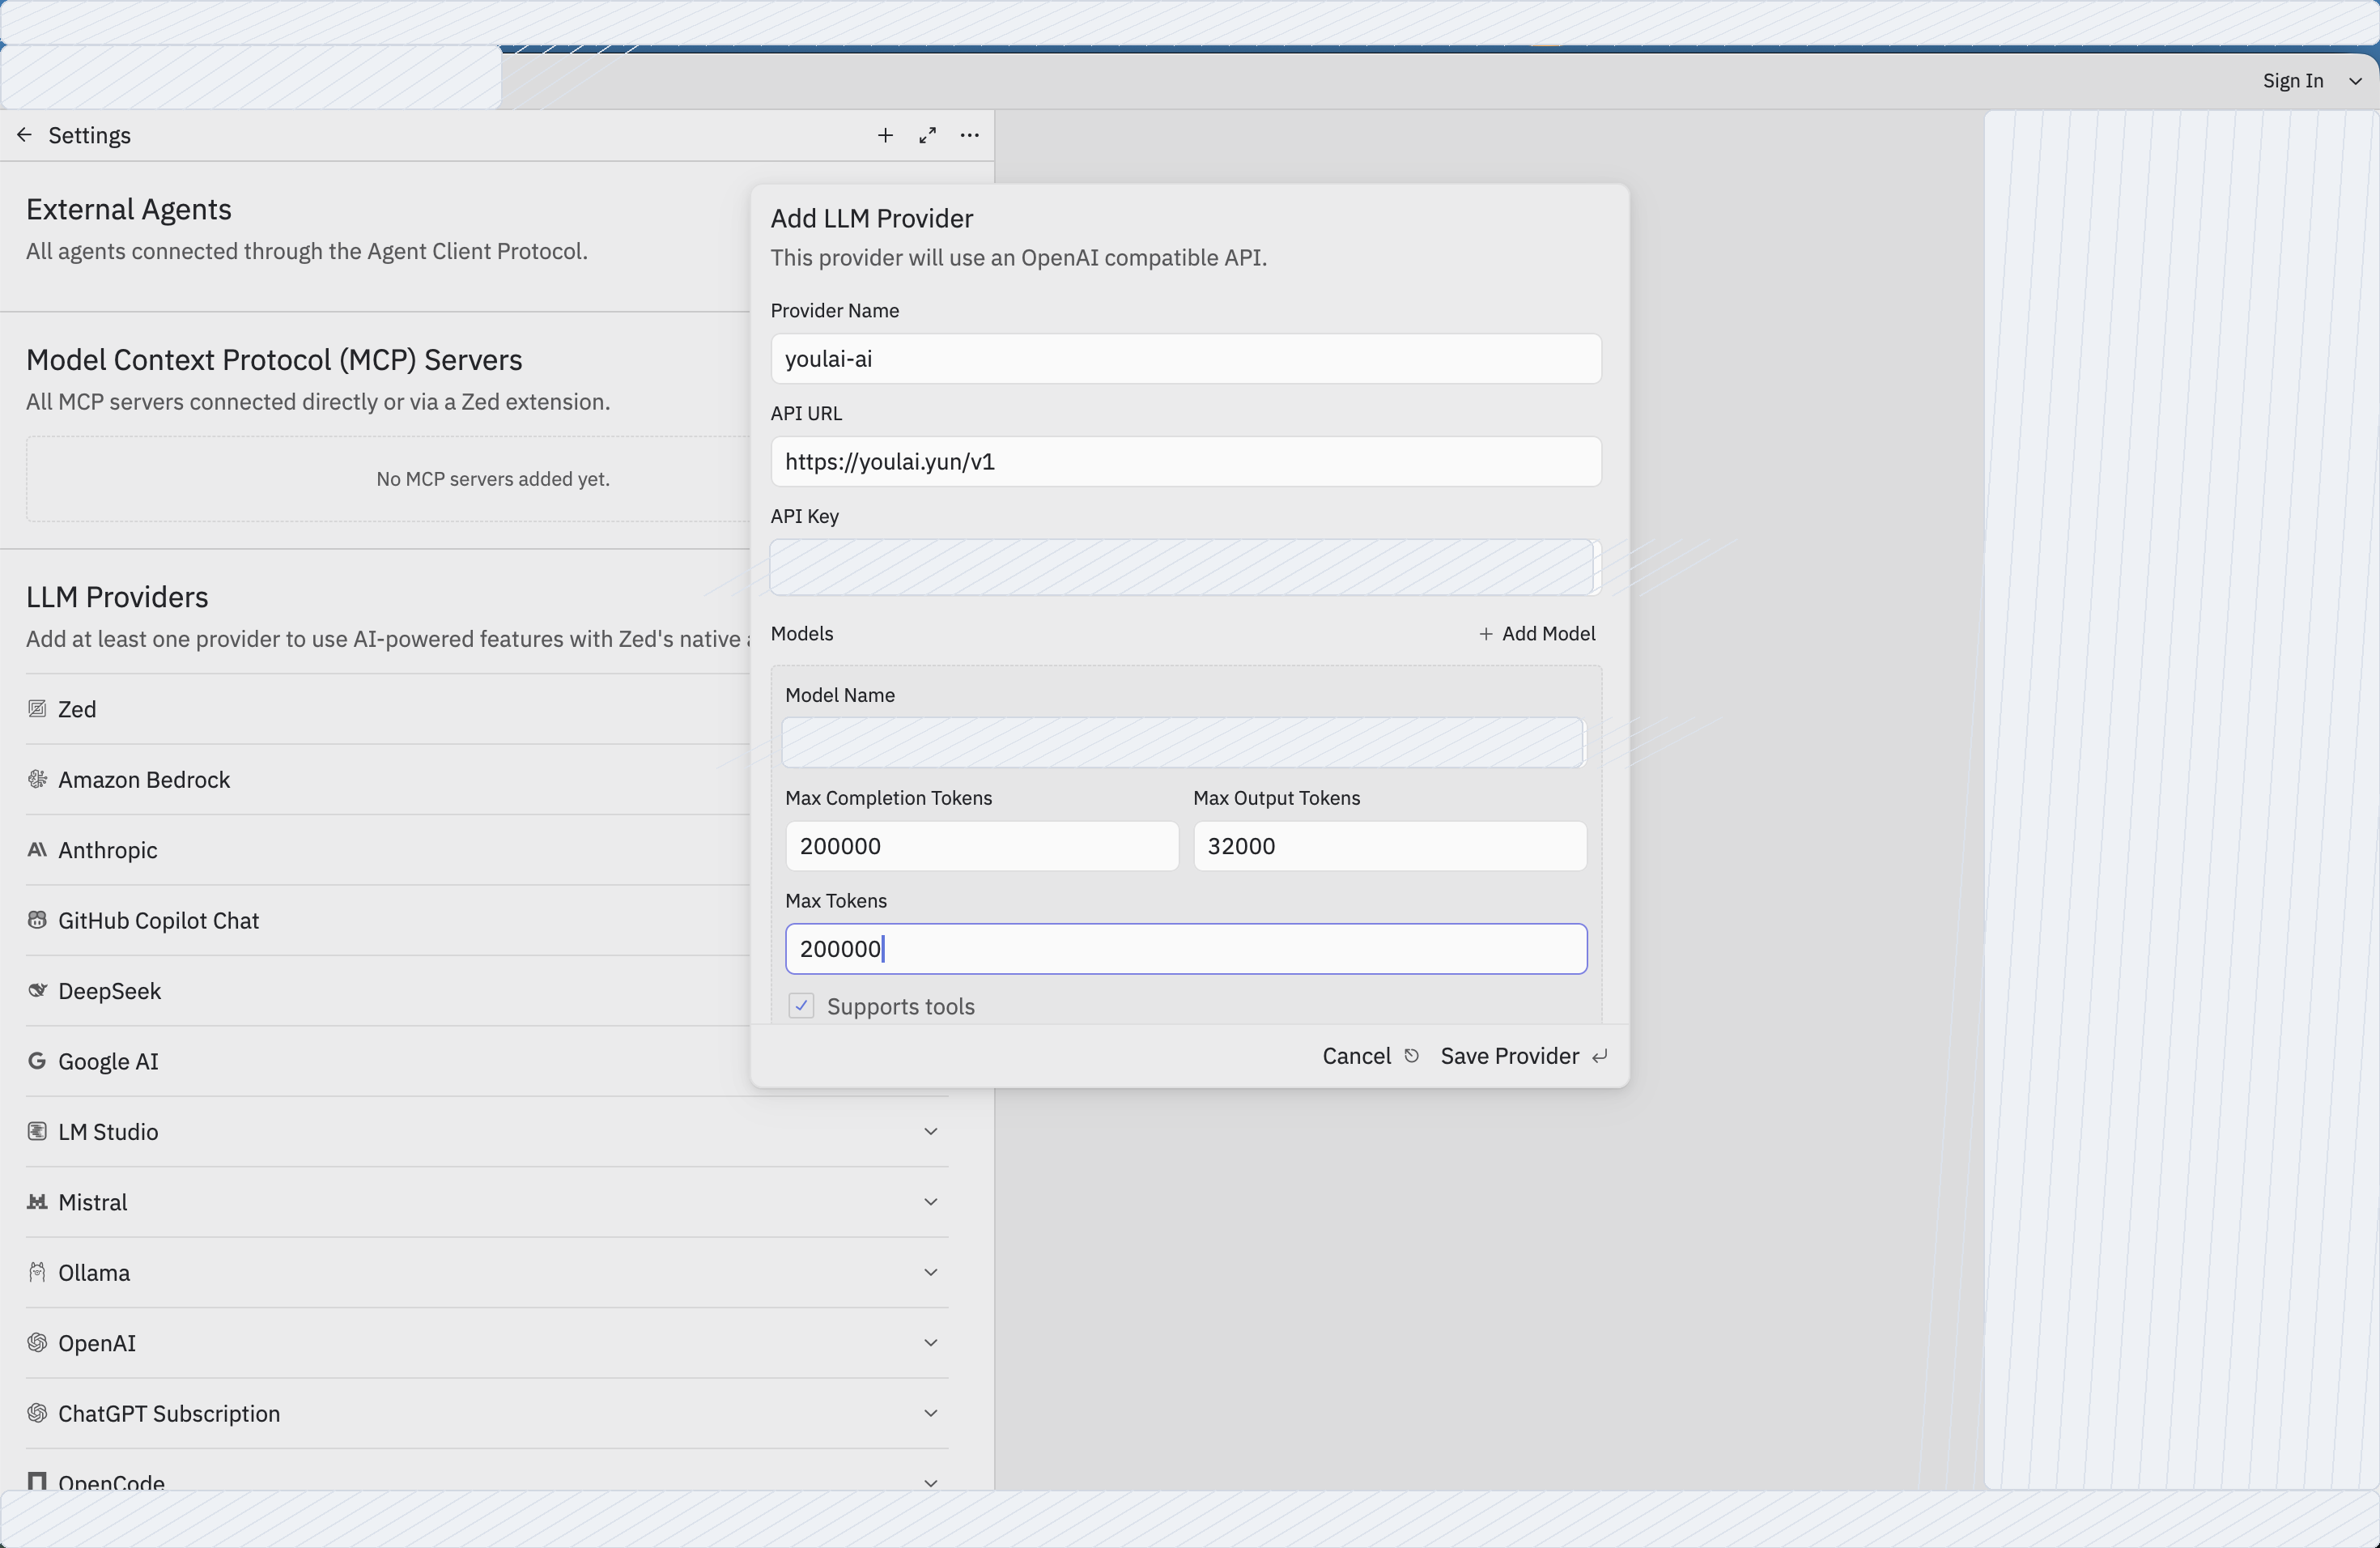Click the reset icon beside Cancel

pos(1412,1056)
